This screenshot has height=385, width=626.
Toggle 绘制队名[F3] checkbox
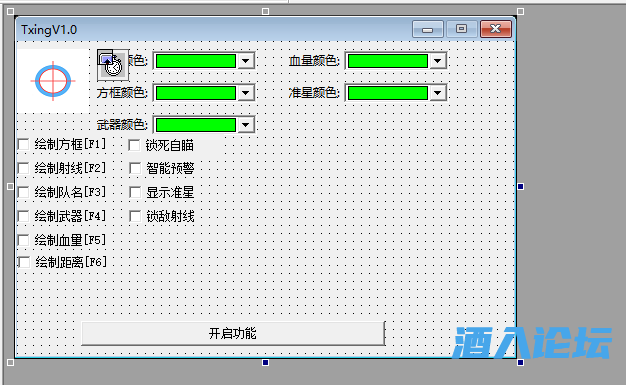[x=24, y=192]
